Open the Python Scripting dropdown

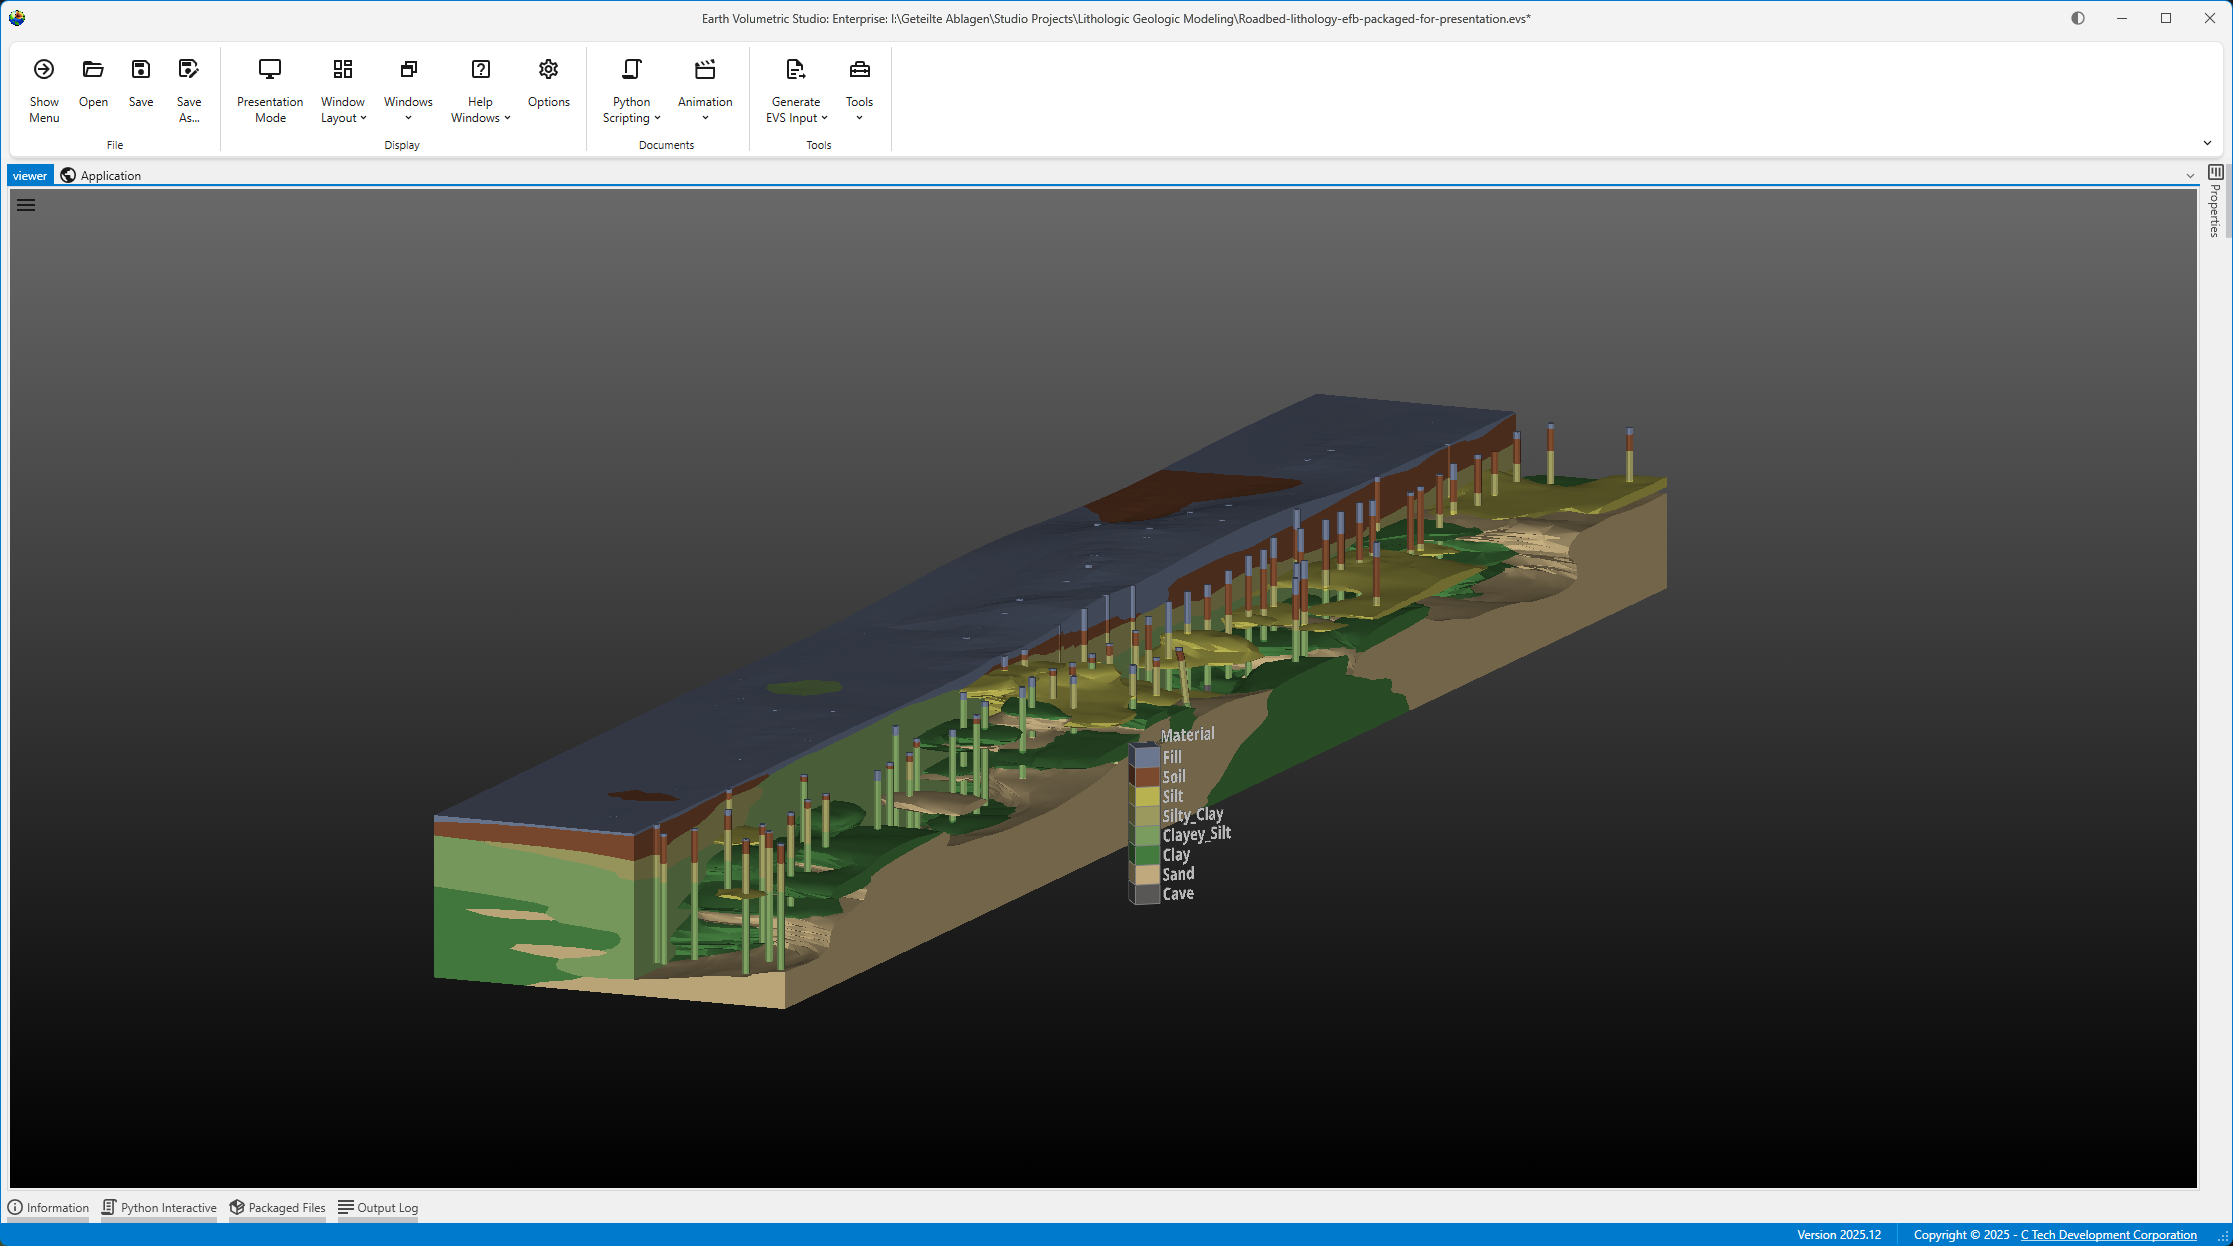pos(631,110)
